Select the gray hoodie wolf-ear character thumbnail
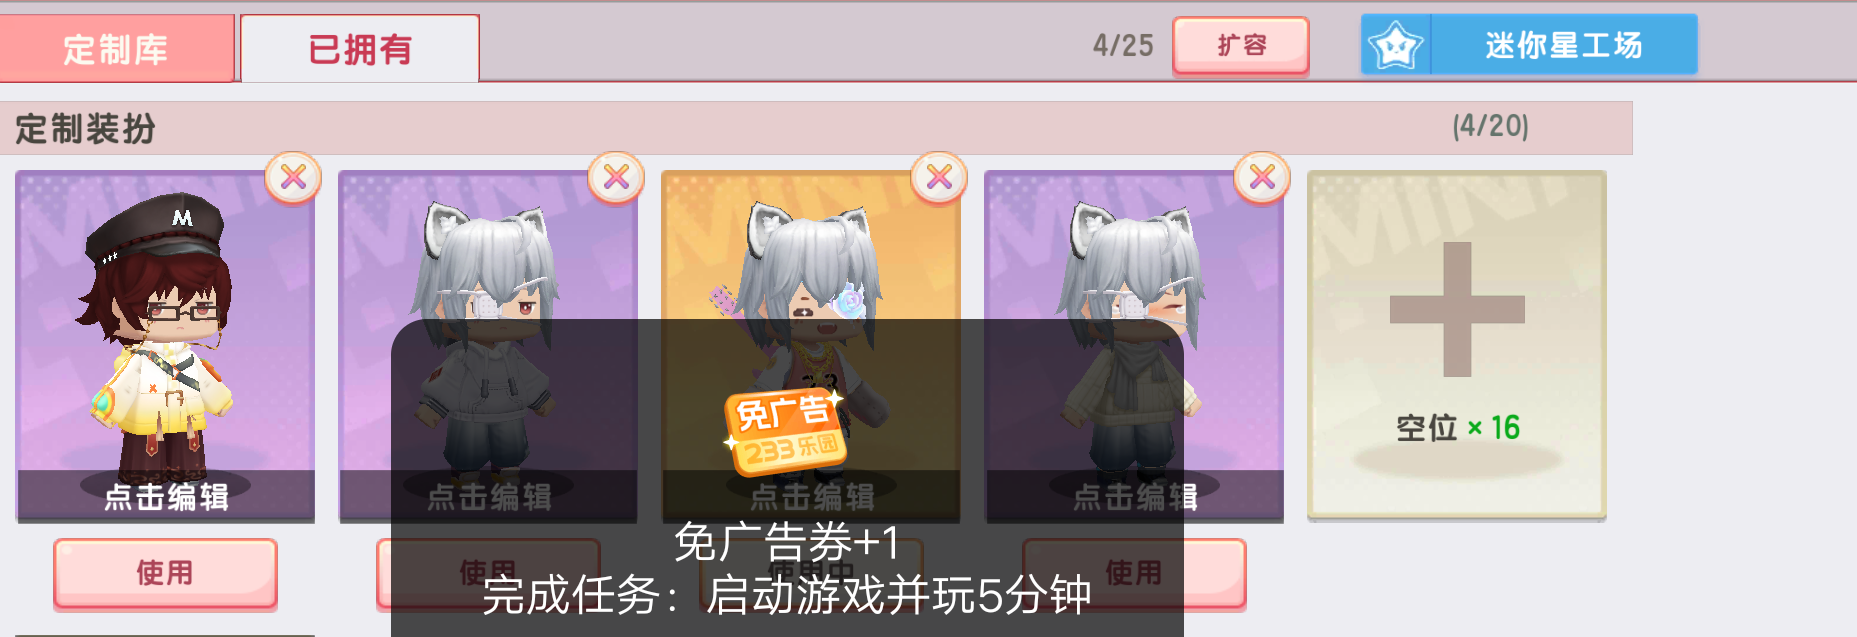This screenshot has height=637, width=1857. pyautogui.click(x=488, y=346)
